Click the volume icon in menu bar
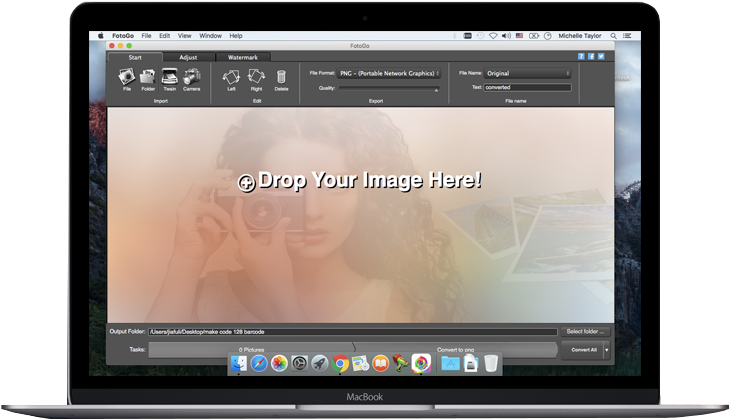The width and height of the screenshot is (730, 419). click(506, 36)
